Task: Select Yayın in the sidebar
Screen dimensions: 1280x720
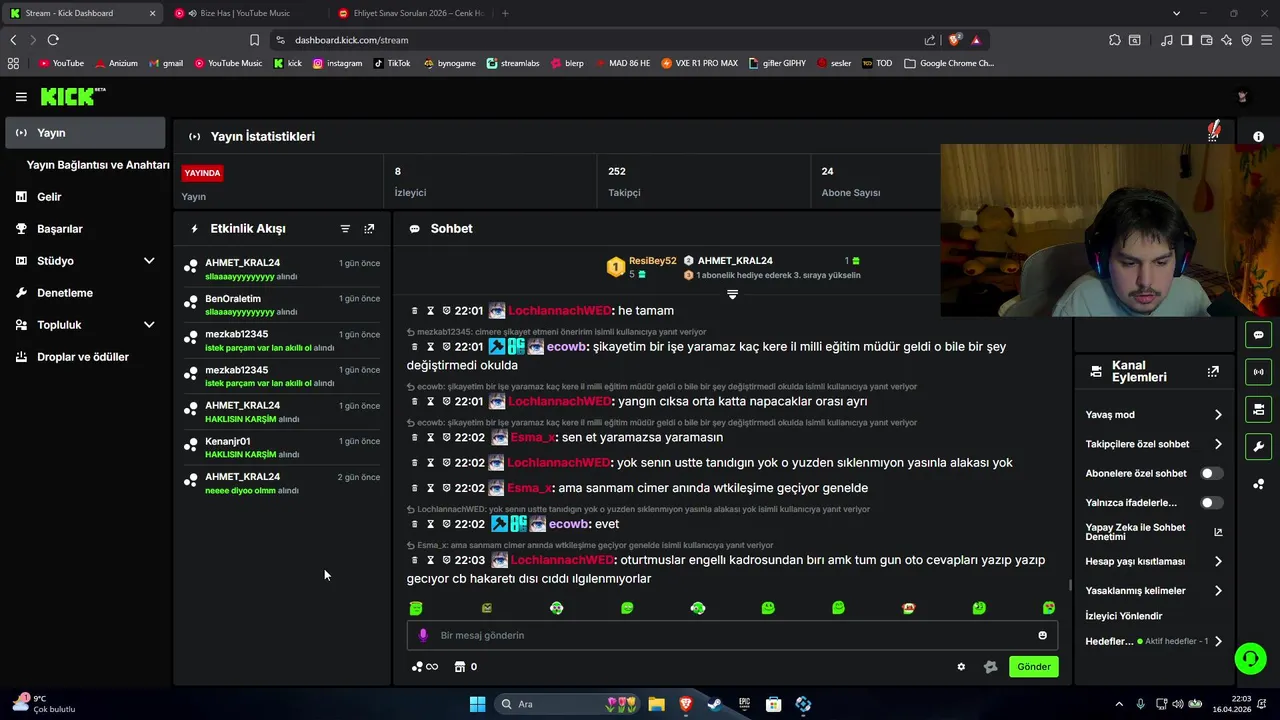Action: [x=85, y=133]
